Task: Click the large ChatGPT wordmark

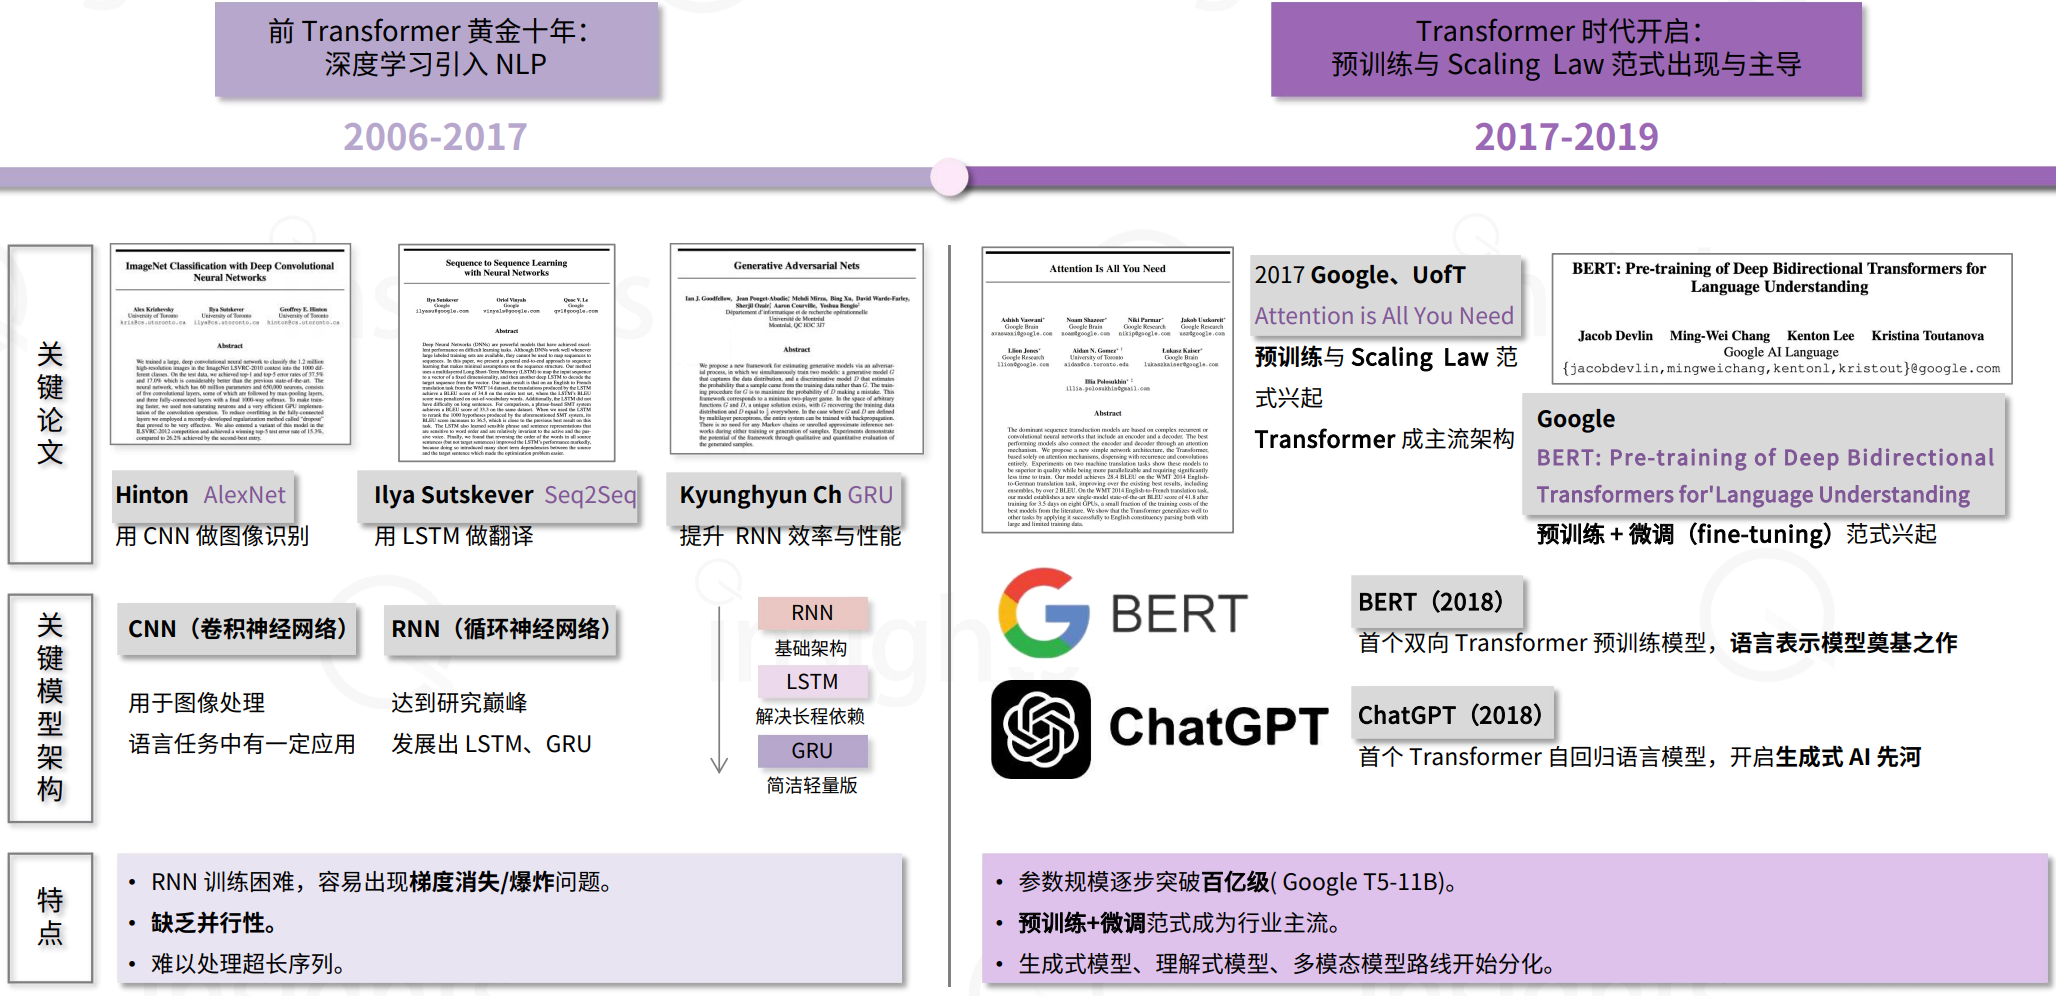Action: coord(1218,727)
